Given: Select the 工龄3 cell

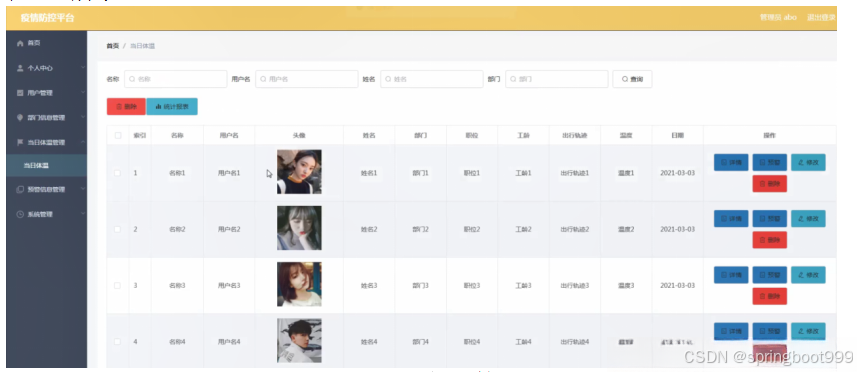Looking at the screenshot, I should [x=523, y=286].
